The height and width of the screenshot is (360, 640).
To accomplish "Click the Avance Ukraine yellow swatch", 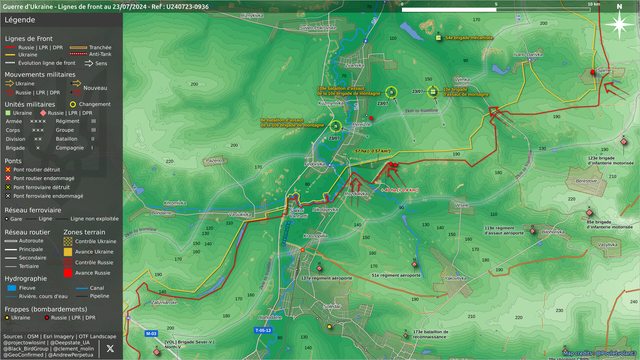I will (68, 252).
